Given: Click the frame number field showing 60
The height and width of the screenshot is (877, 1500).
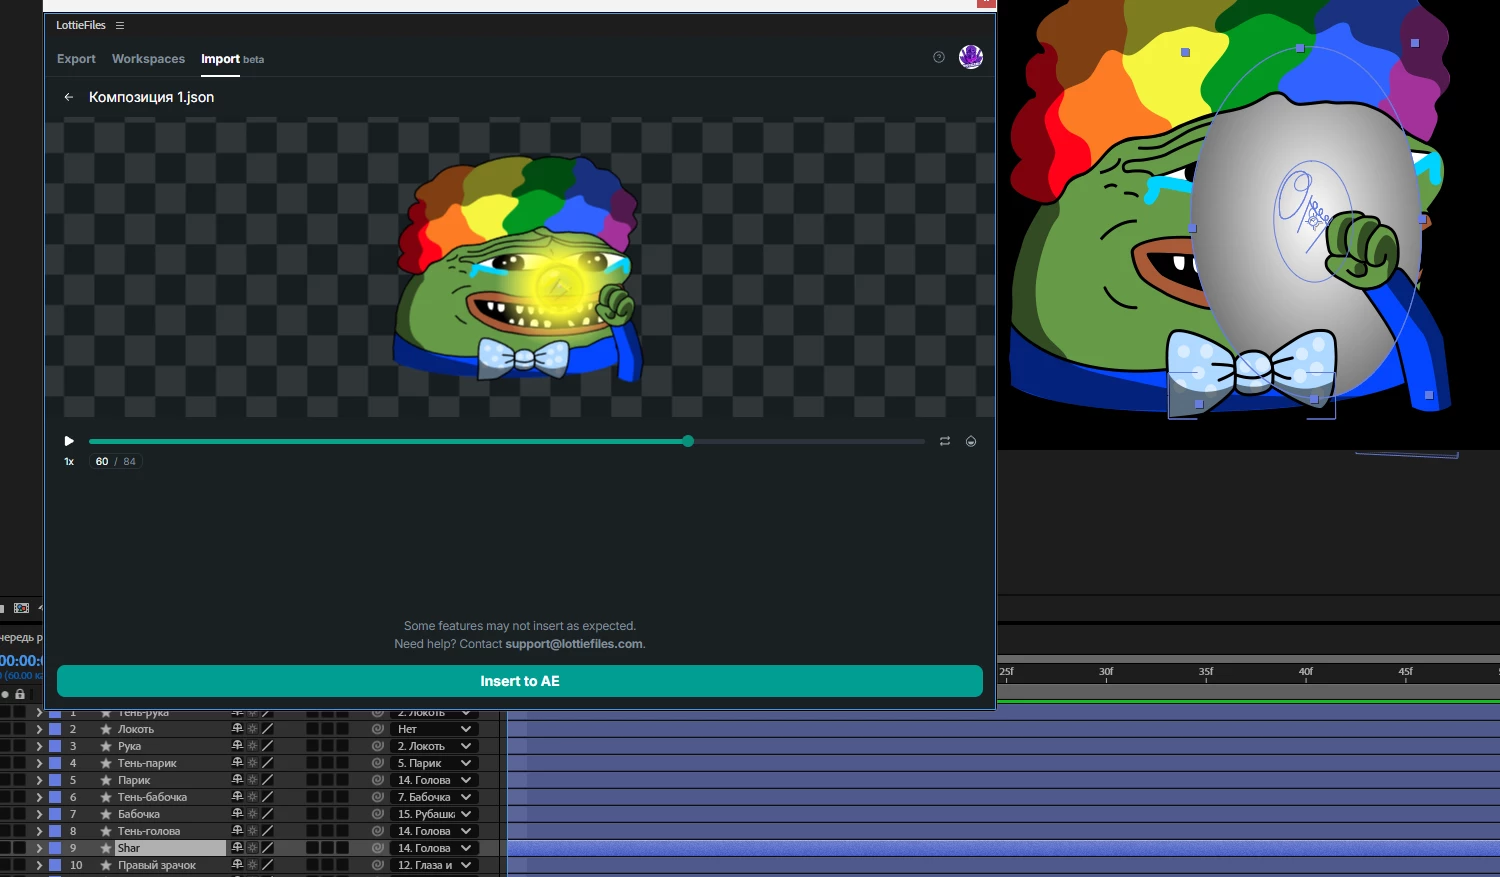Looking at the screenshot, I should [102, 461].
